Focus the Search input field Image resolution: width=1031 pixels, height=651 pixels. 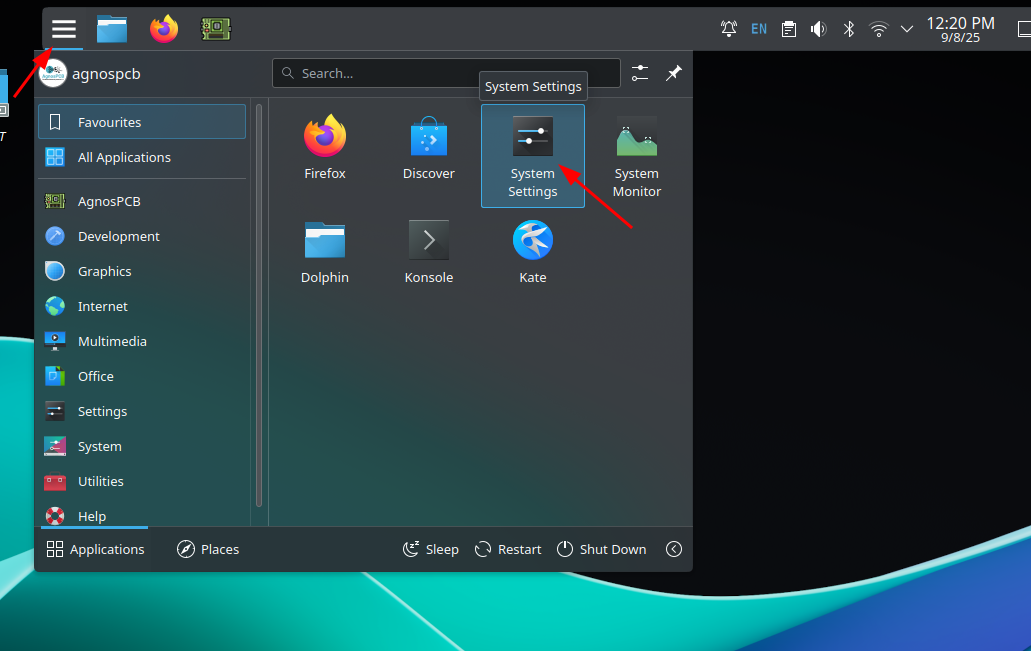pyautogui.click(x=446, y=73)
